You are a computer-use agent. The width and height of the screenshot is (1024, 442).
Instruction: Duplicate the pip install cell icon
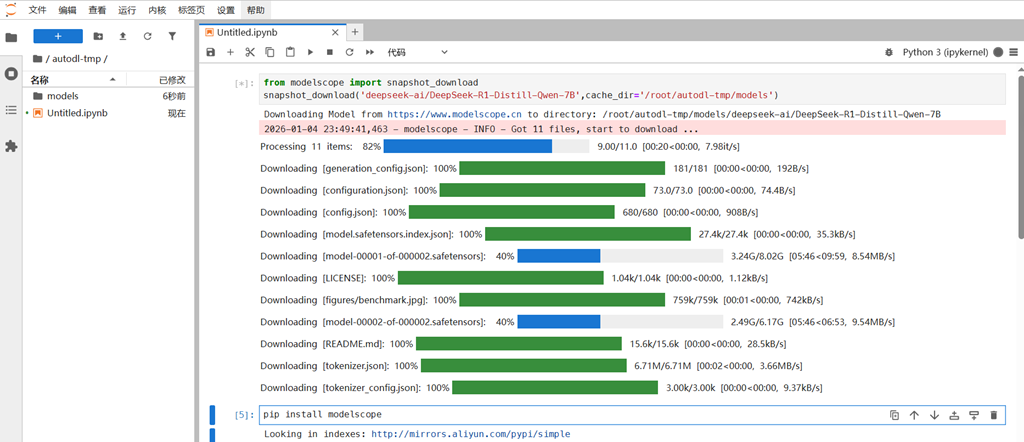(894, 415)
